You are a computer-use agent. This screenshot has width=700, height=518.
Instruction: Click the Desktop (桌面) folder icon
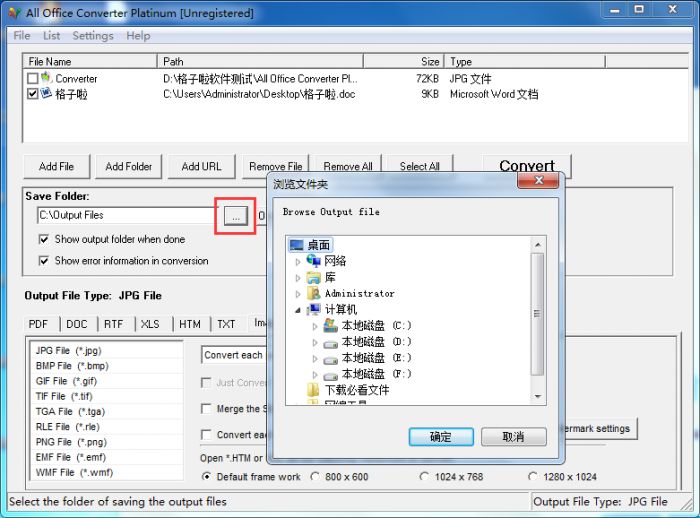297,245
